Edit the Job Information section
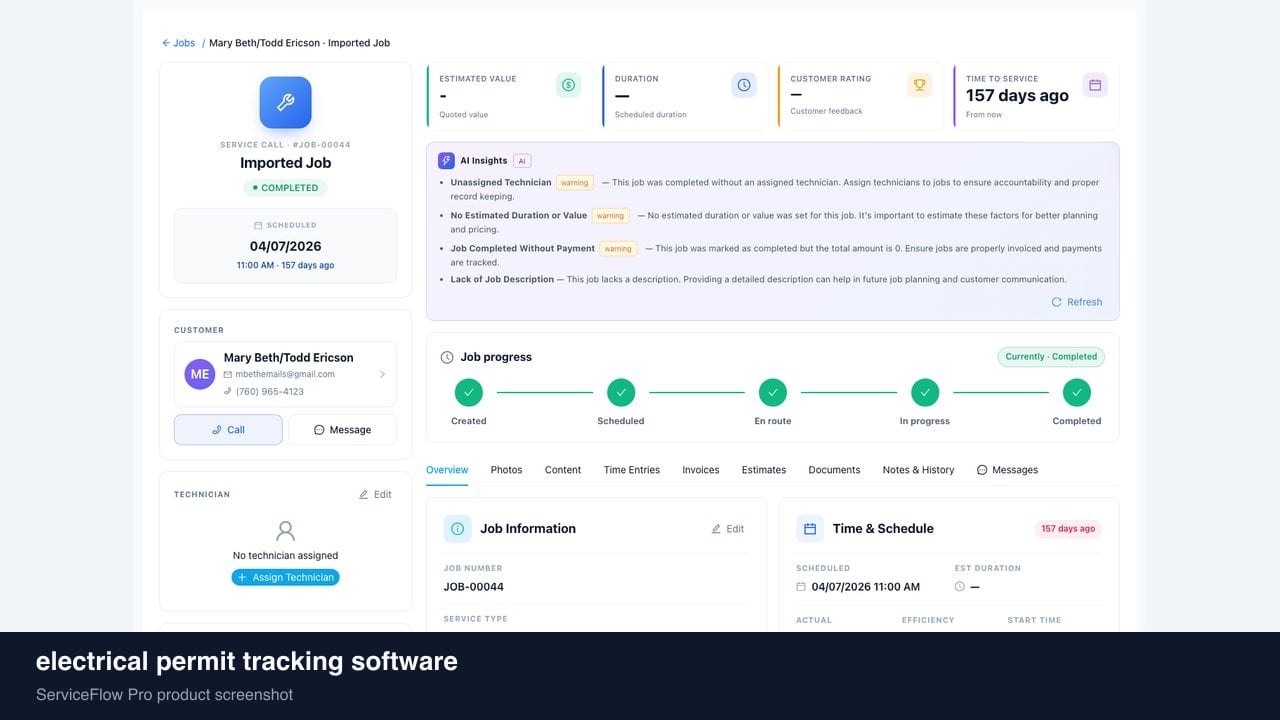Viewport: 1280px width, 720px height. click(x=728, y=529)
